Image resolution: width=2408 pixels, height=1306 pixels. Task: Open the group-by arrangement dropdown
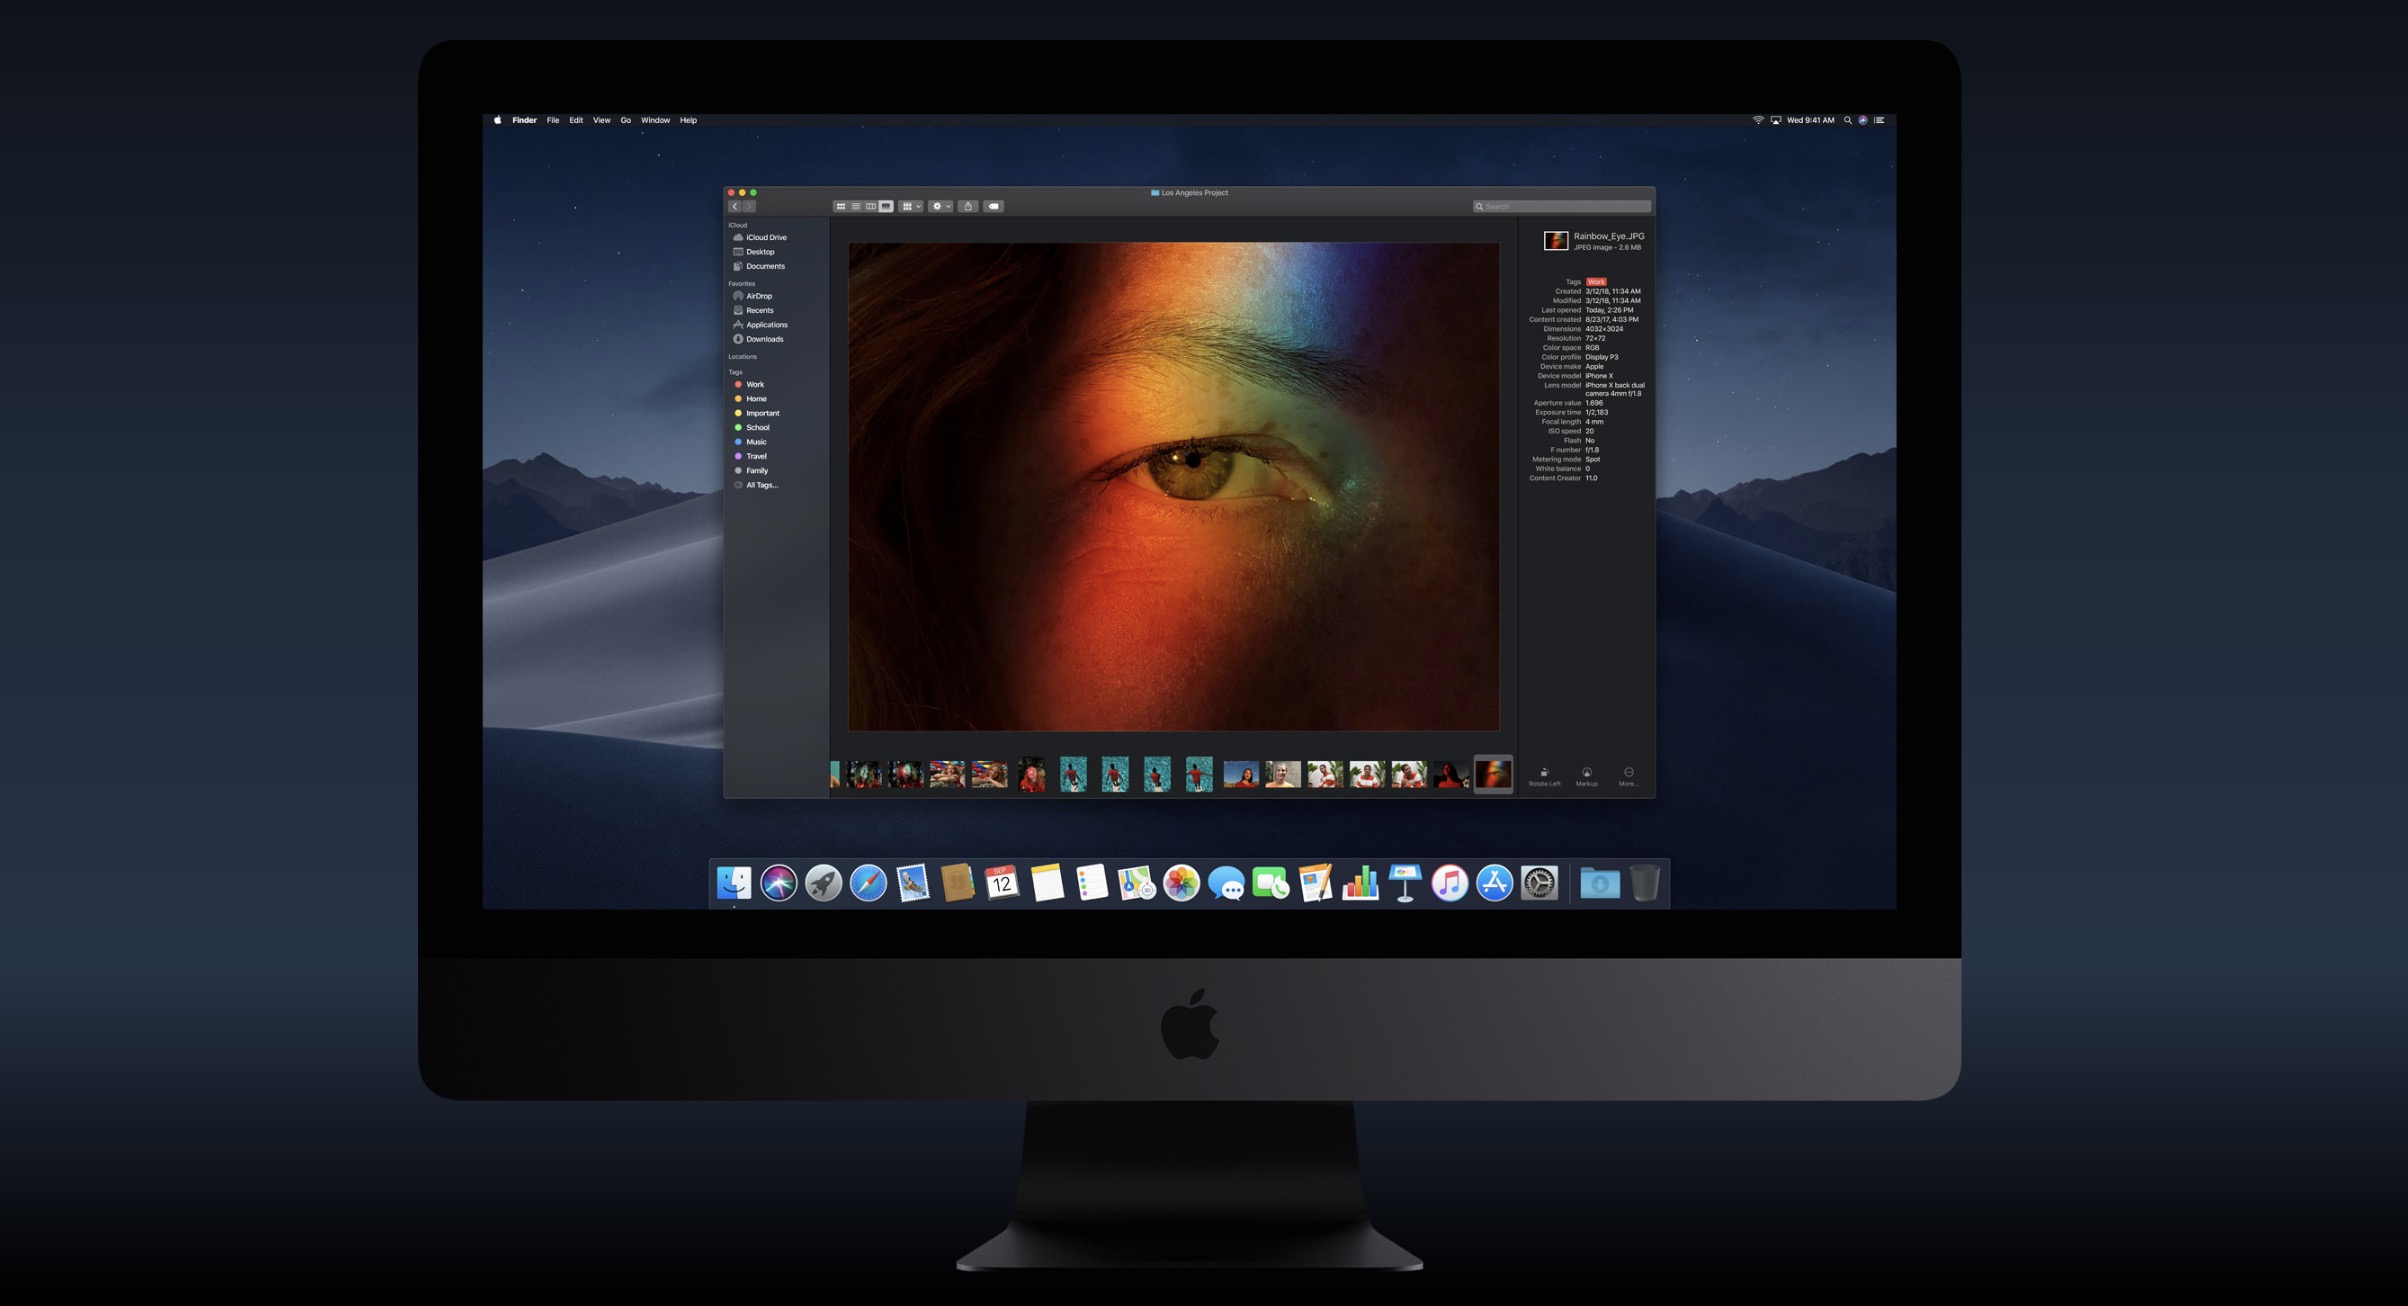coord(911,206)
